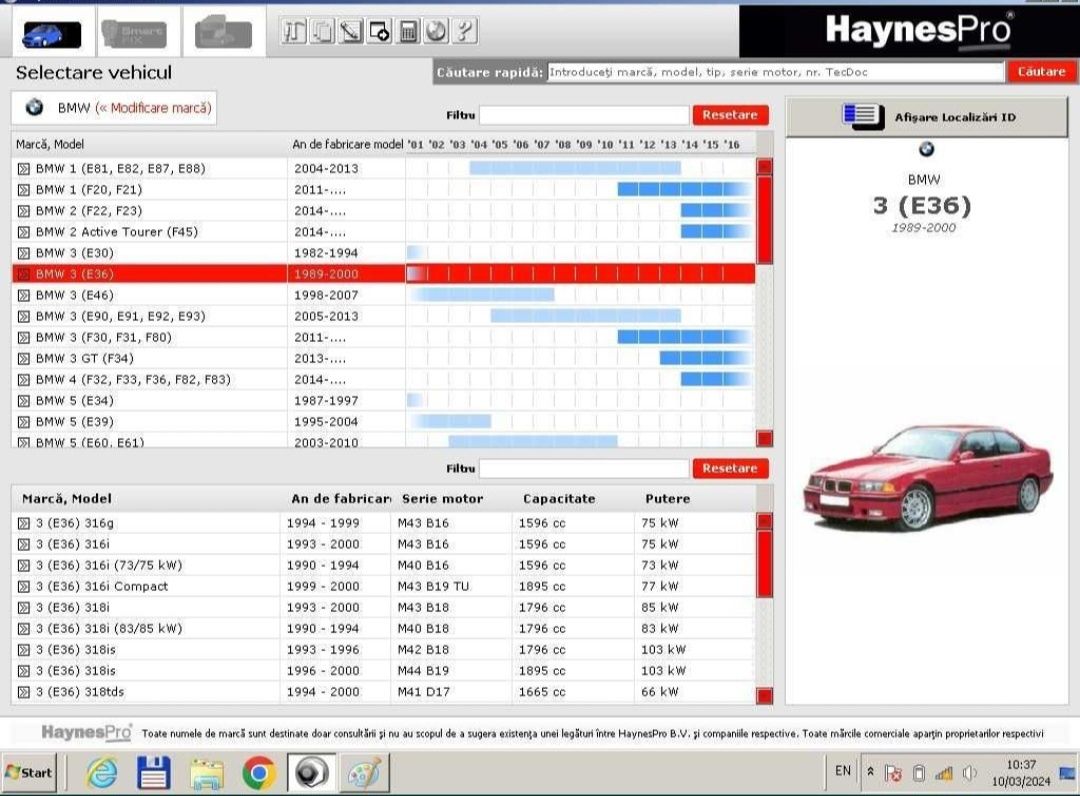Open Windows Explorer folder on the taskbar
1080x796 pixels.
(x=207, y=774)
